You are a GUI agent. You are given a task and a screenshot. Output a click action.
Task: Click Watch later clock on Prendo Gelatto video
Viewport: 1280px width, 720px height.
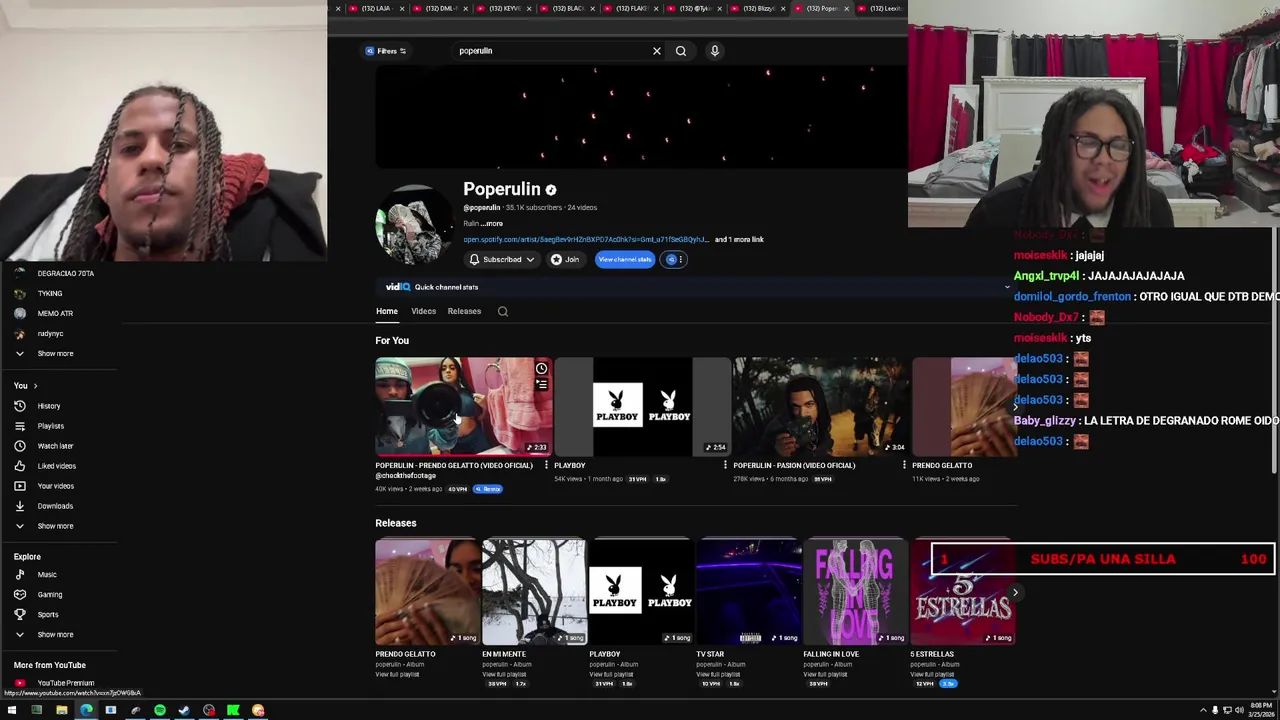(541, 369)
